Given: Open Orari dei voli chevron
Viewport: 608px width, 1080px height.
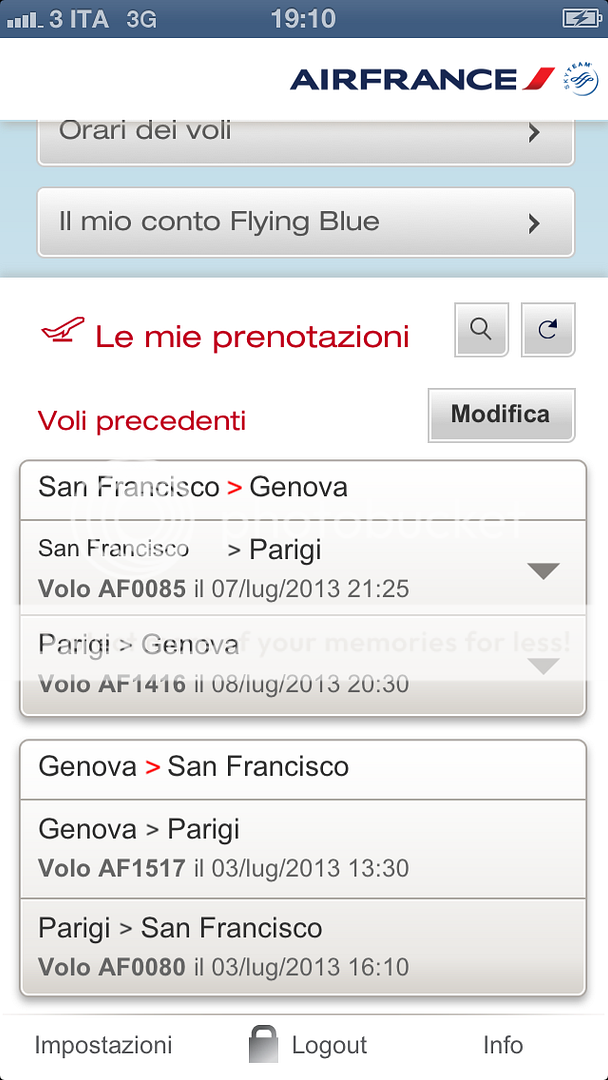Looking at the screenshot, I should (534, 132).
